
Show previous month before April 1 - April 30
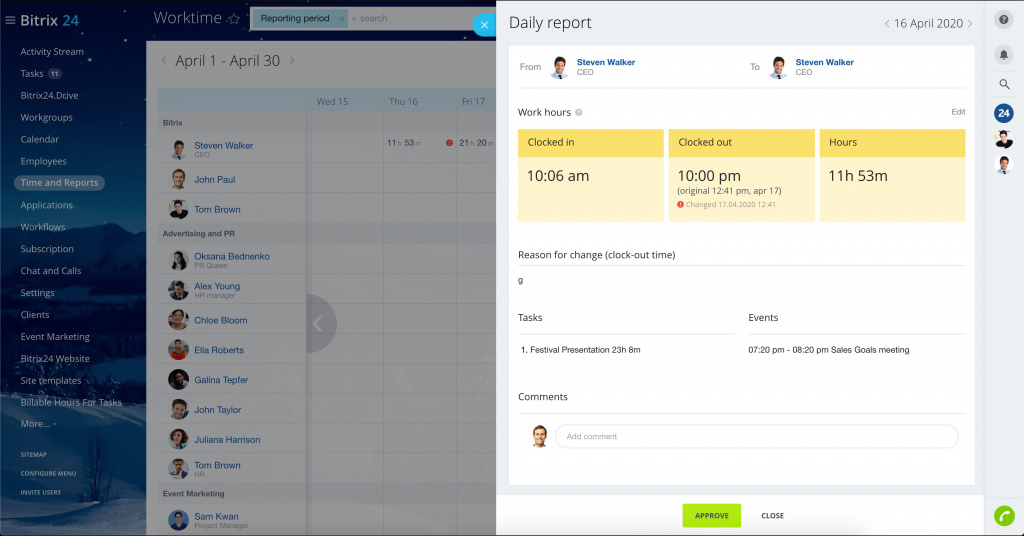click(165, 61)
